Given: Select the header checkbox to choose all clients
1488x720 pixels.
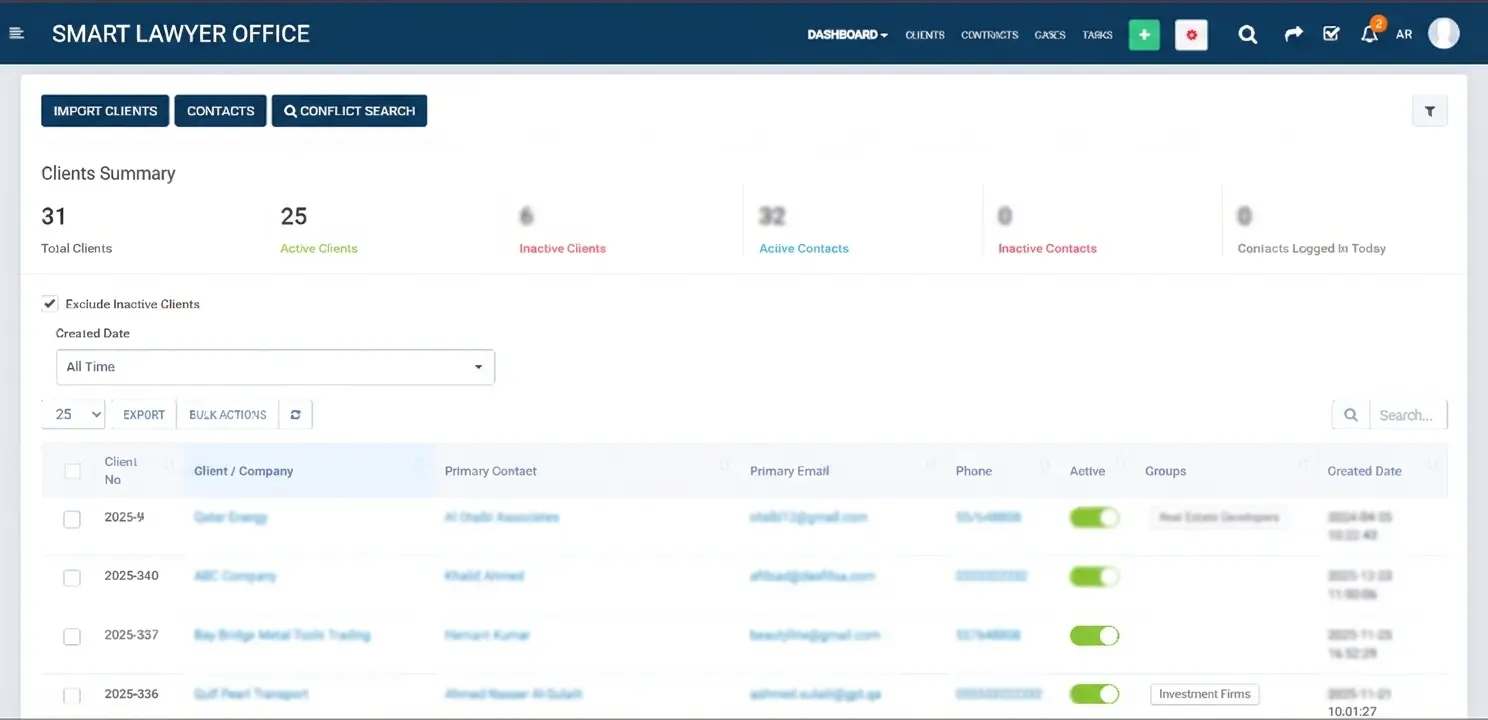Looking at the screenshot, I should tap(72, 470).
